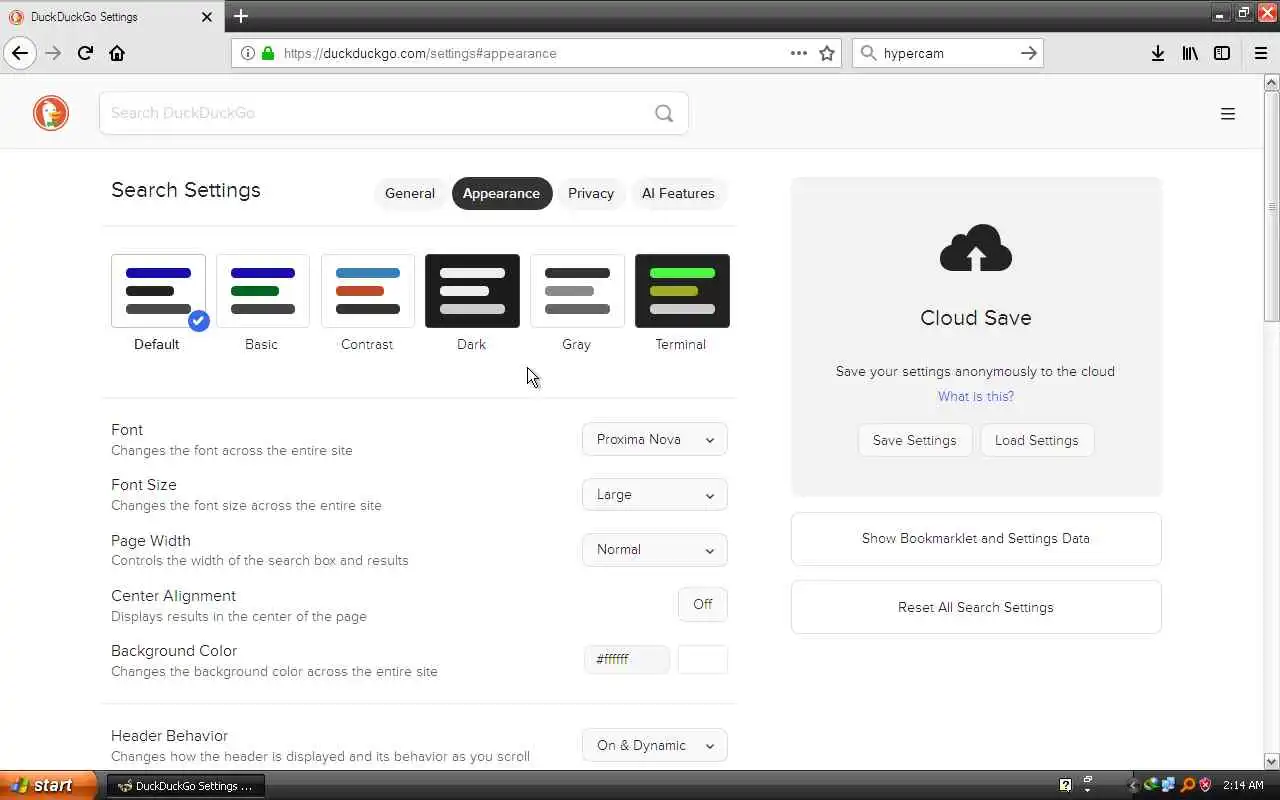Click the orange magnifier tray icon
Image resolution: width=1280 pixels, height=800 pixels.
pos(1188,785)
